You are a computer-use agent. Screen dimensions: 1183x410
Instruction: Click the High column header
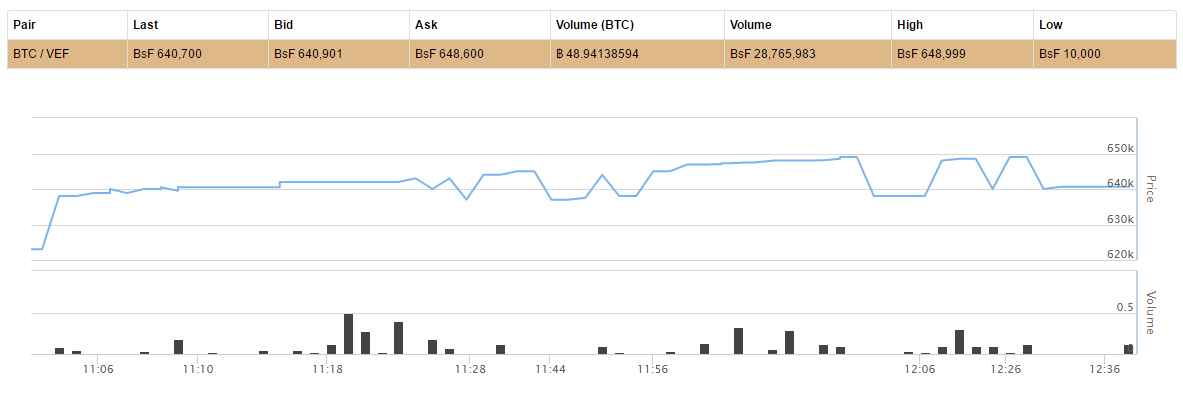tap(911, 24)
